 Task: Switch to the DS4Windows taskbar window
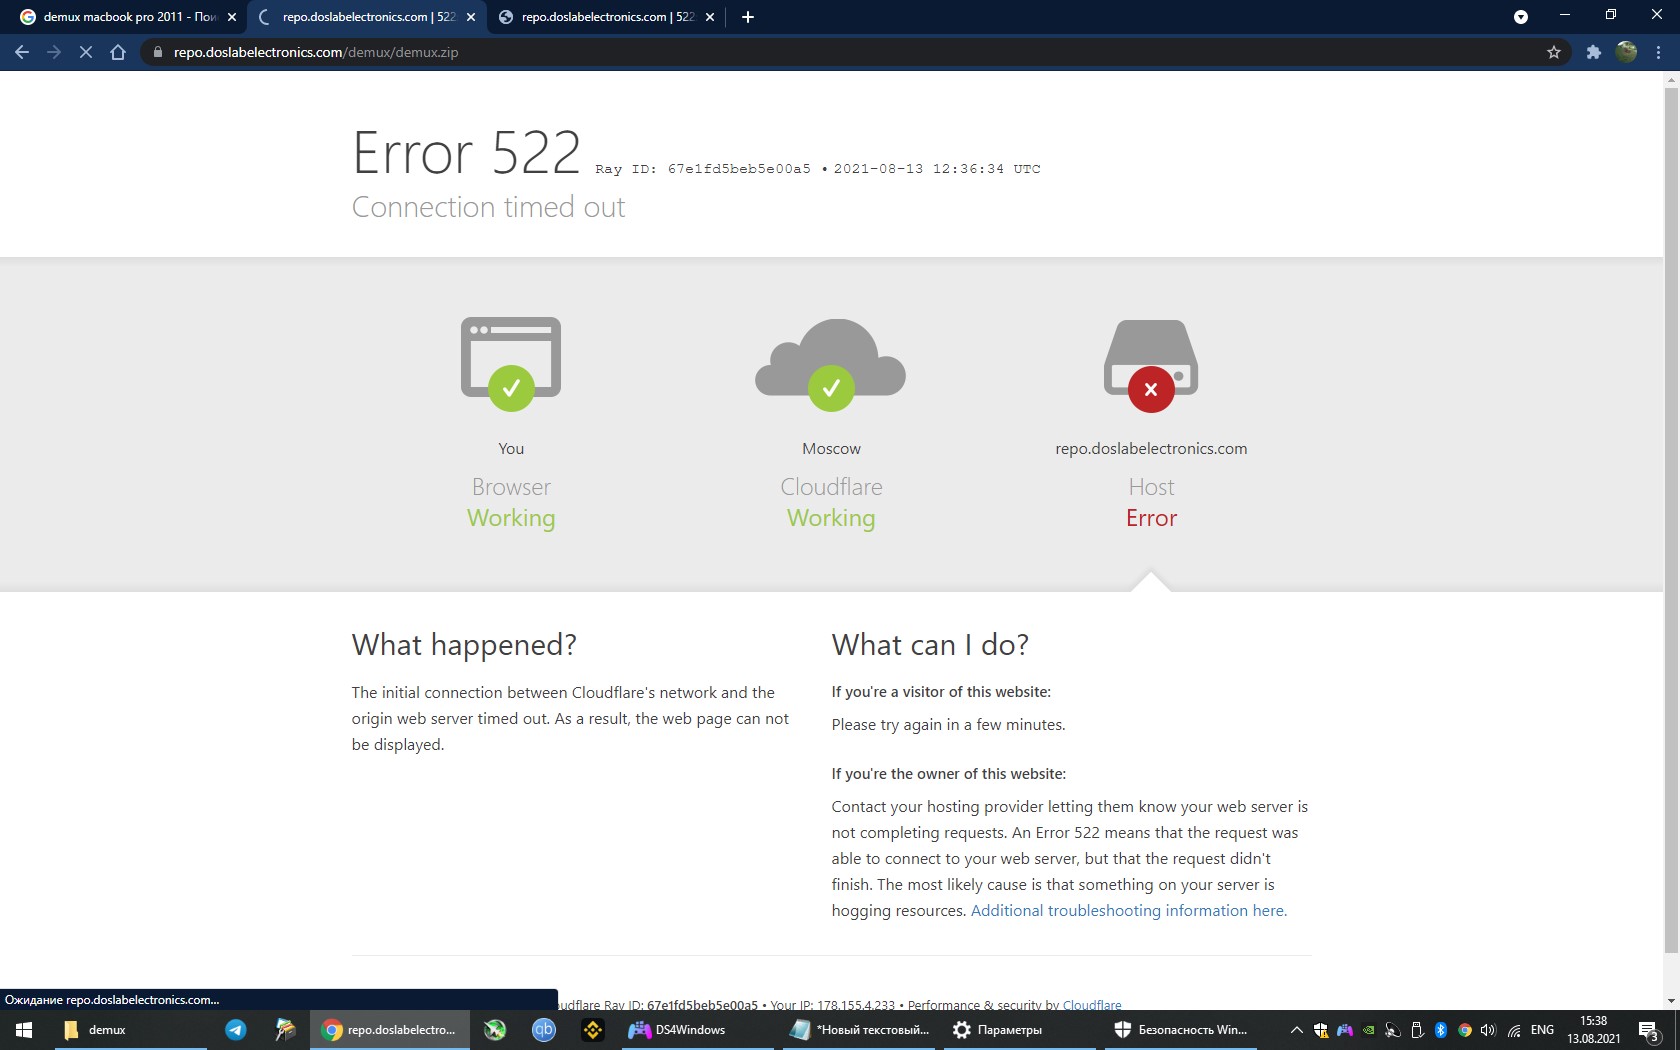click(x=696, y=1030)
